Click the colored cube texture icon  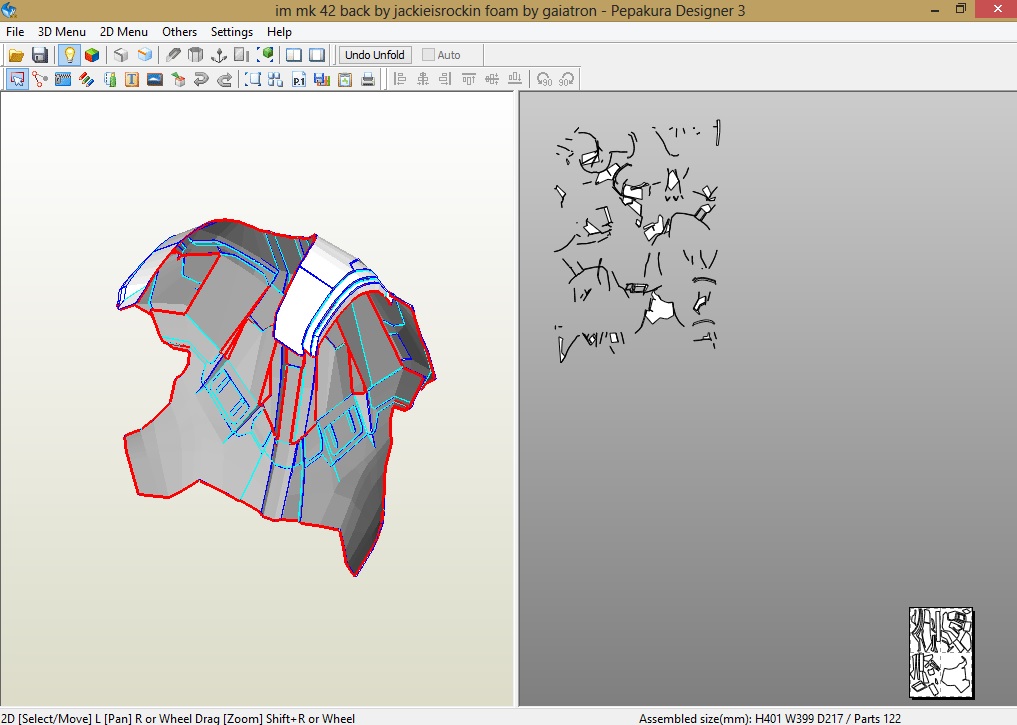pyautogui.click(x=92, y=55)
